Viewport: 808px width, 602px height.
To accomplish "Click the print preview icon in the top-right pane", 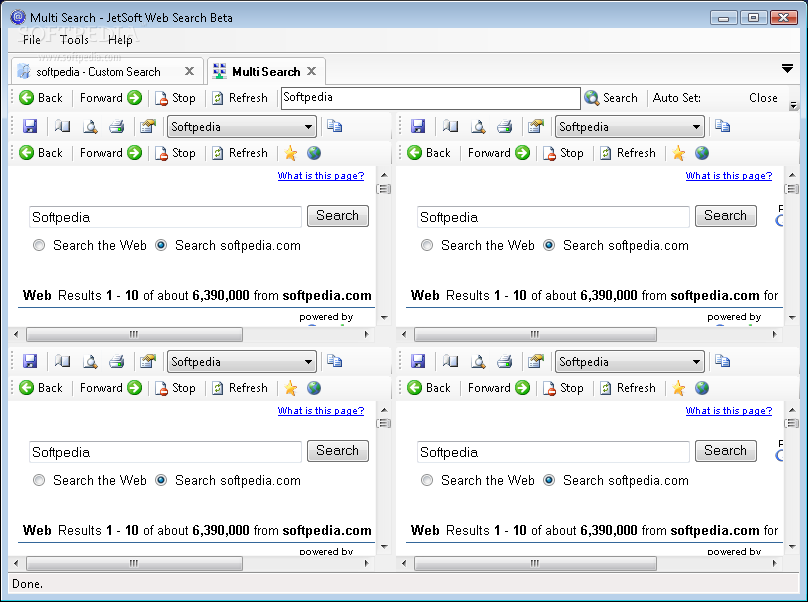I will [x=478, y=126].
